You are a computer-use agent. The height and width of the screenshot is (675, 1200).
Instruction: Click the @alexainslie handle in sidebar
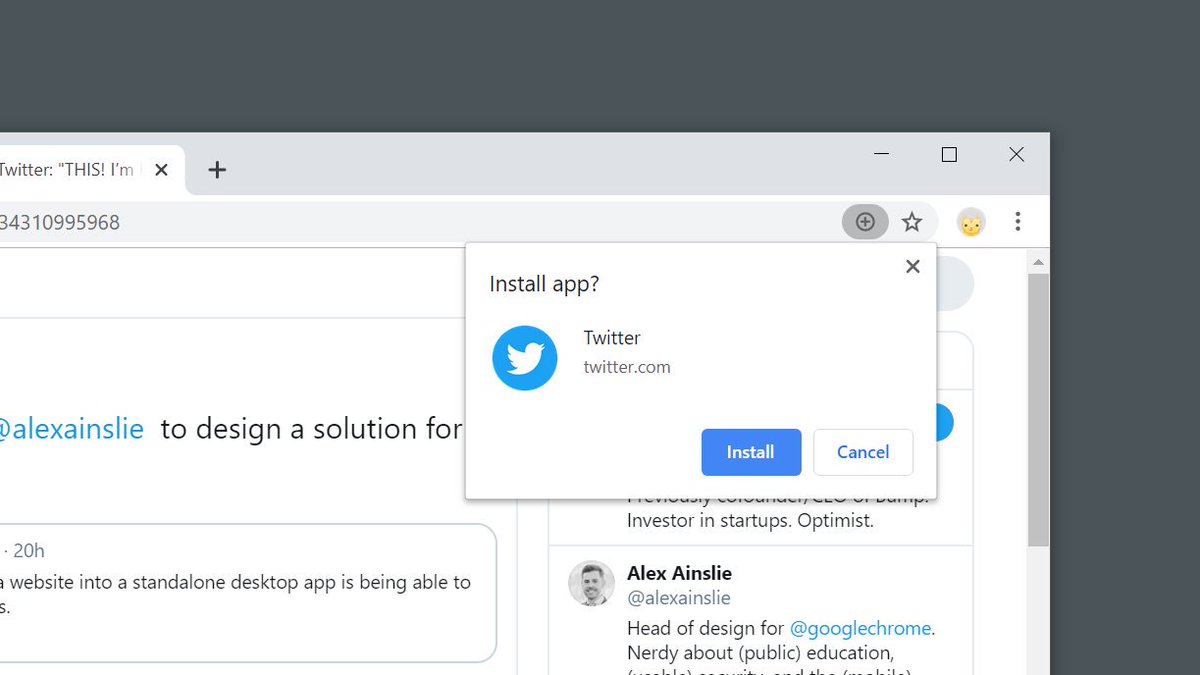(678, 598)
